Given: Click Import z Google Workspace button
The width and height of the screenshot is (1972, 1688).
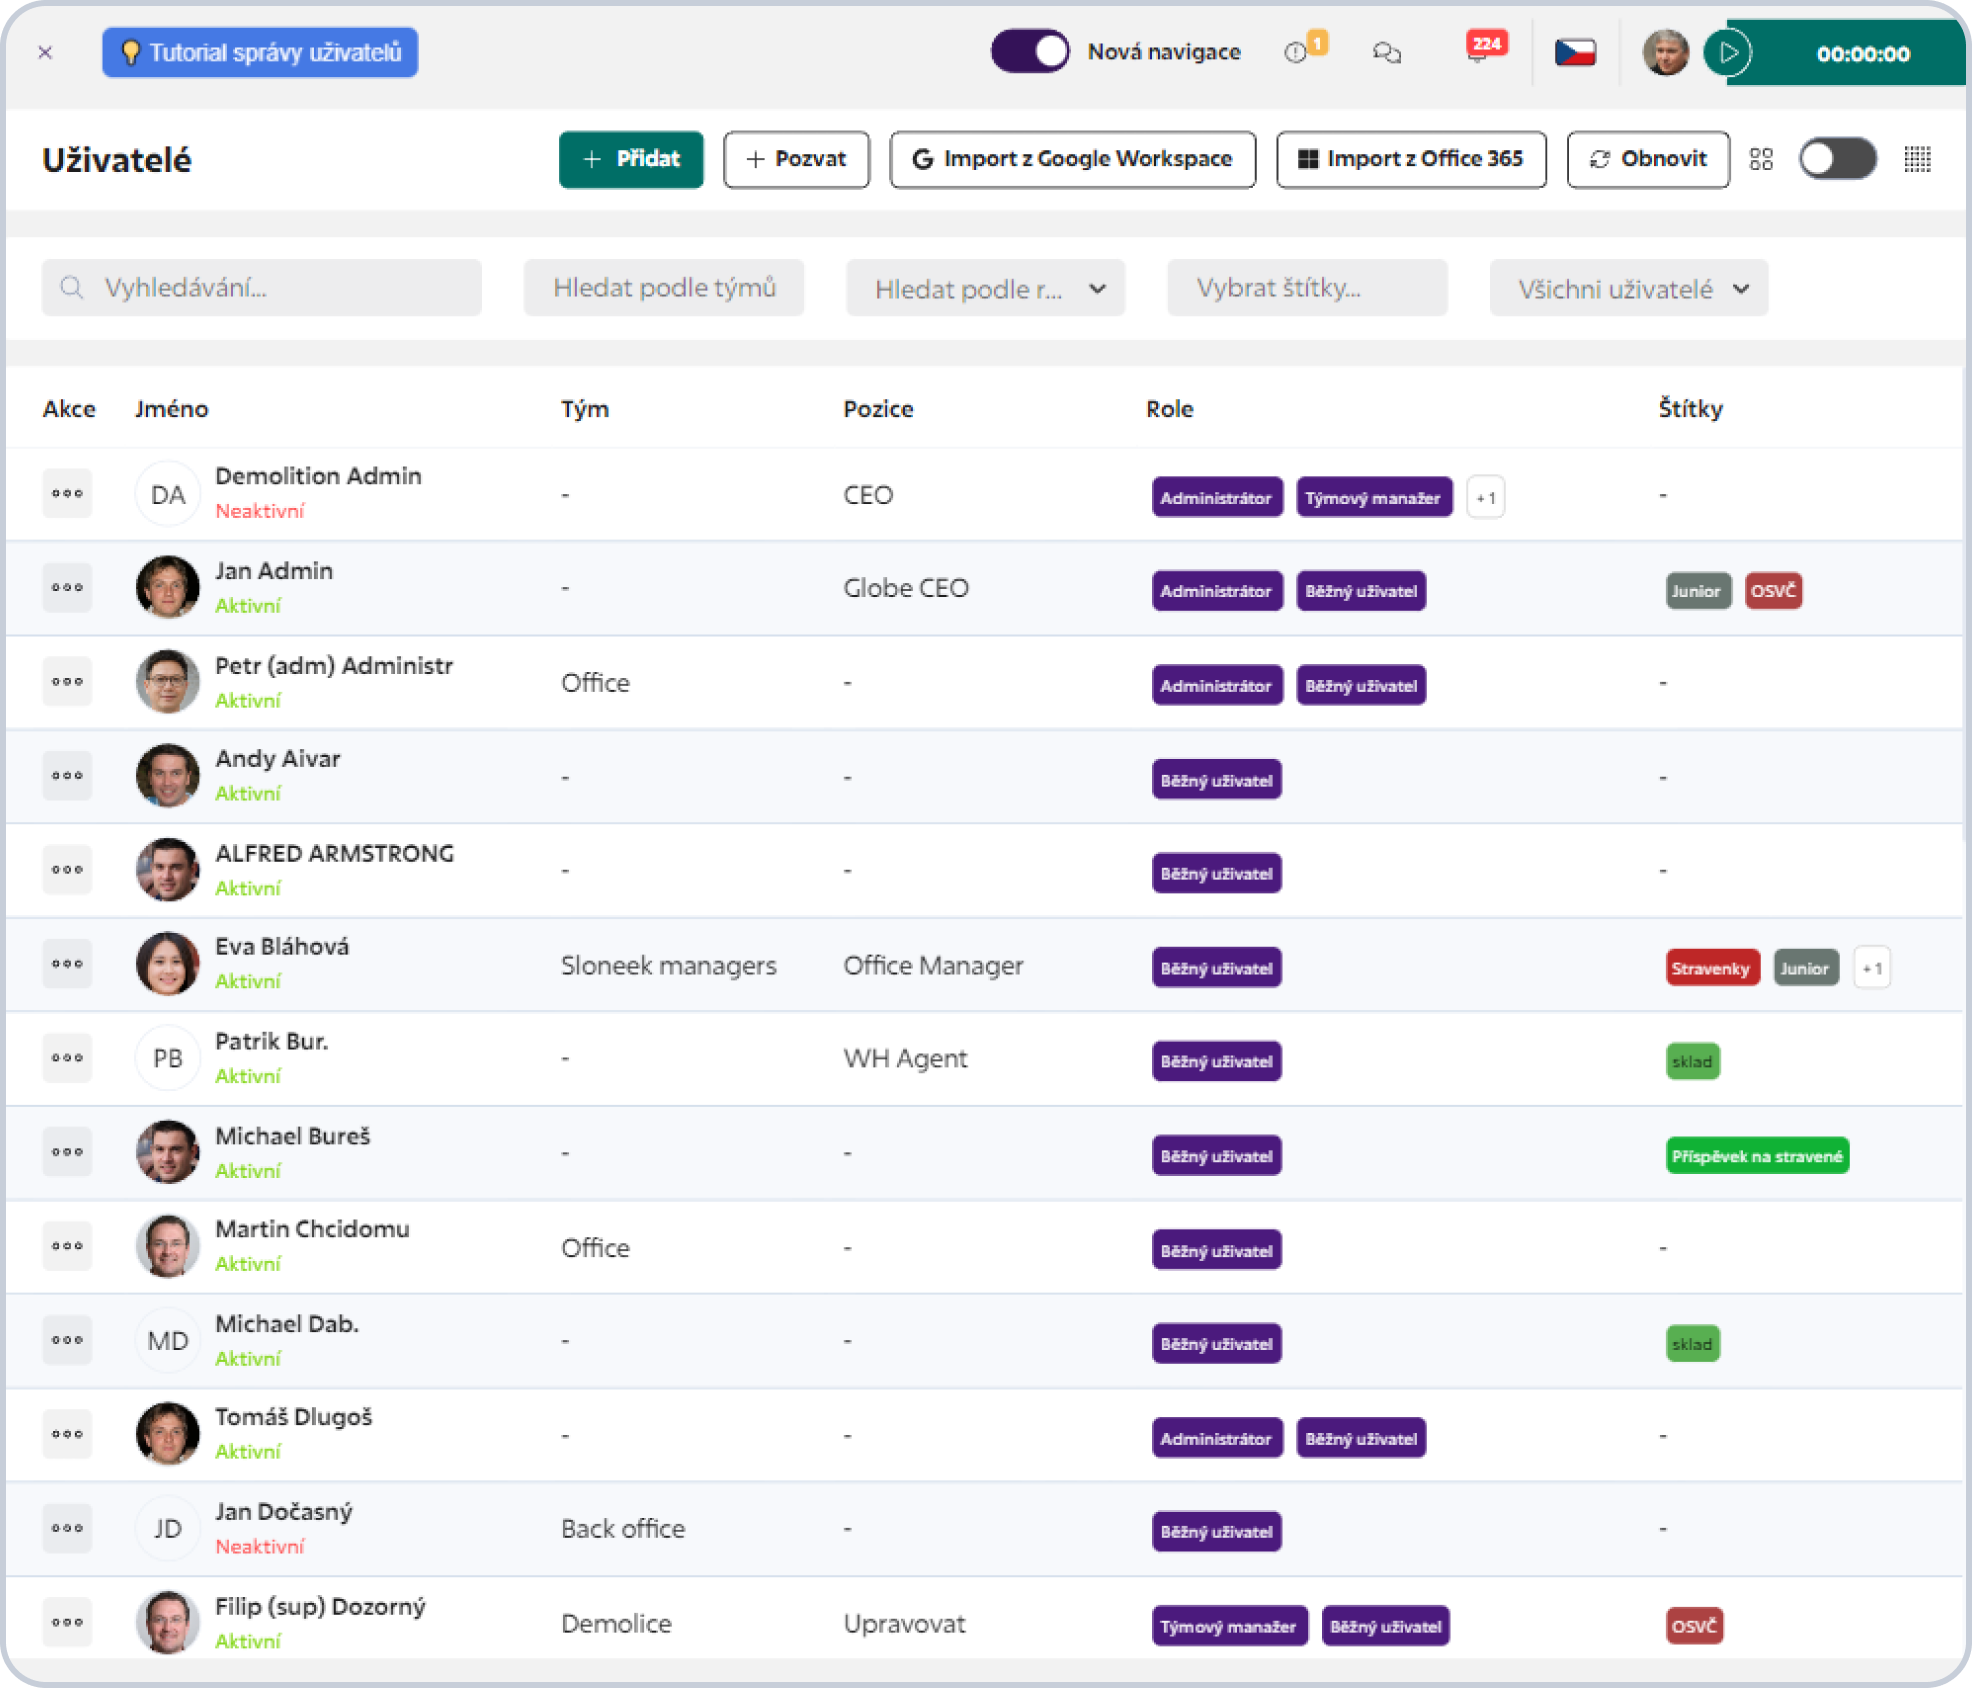Looking at the screenshot, I should coord(1072,159).
